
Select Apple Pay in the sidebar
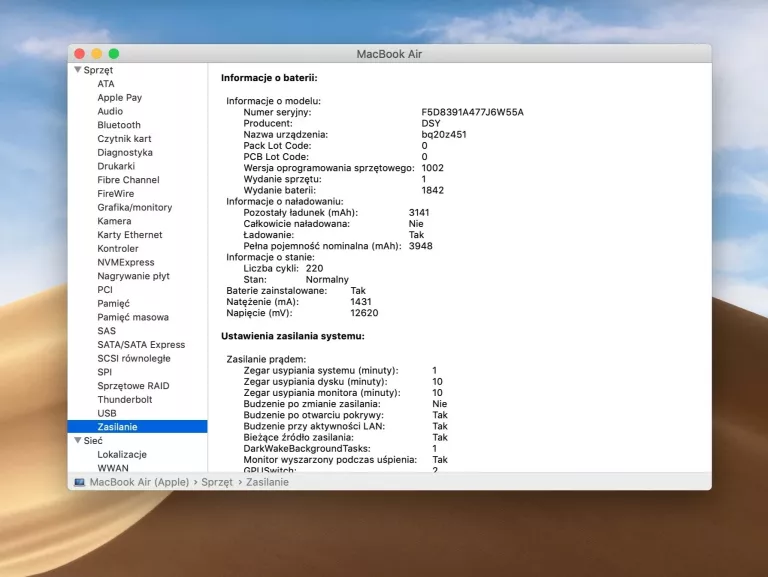120,97
